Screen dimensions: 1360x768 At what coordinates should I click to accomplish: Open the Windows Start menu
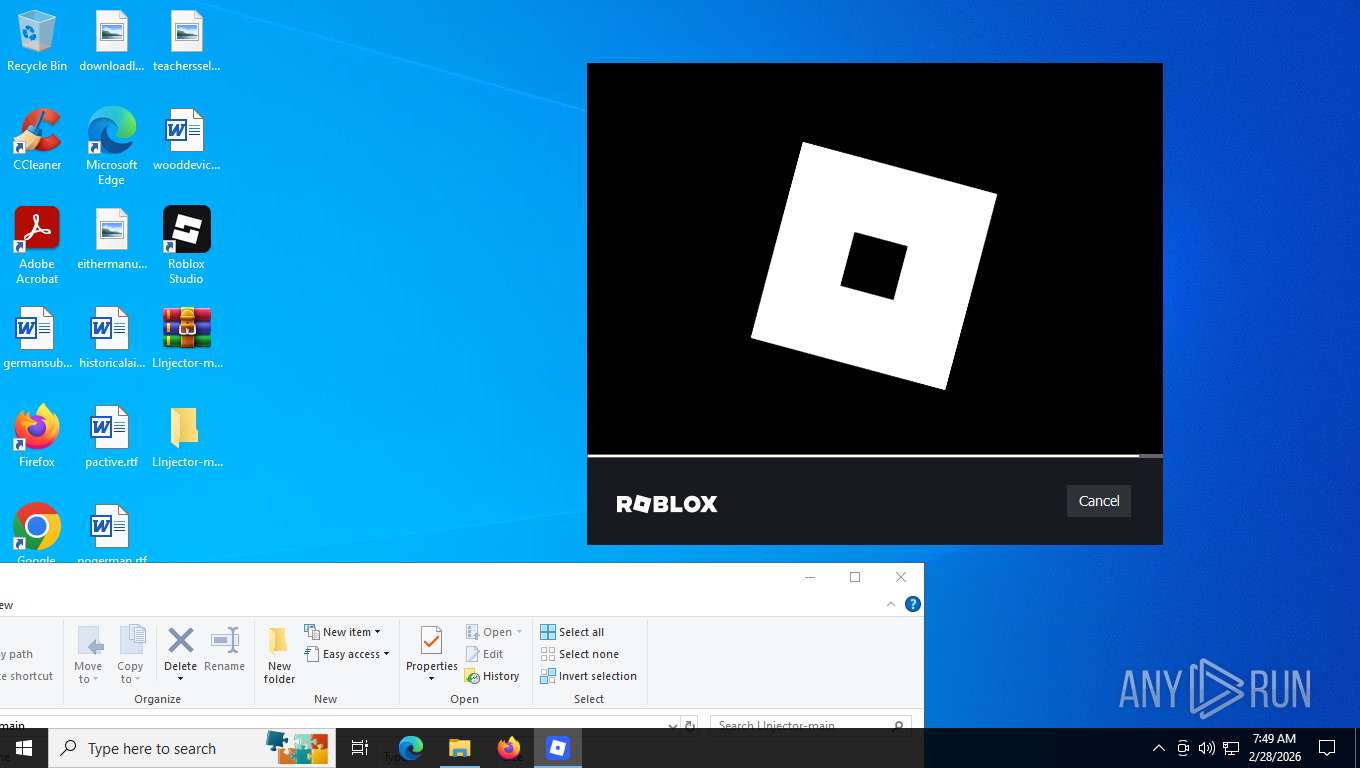pyautogui.click(x=24, y=748)
